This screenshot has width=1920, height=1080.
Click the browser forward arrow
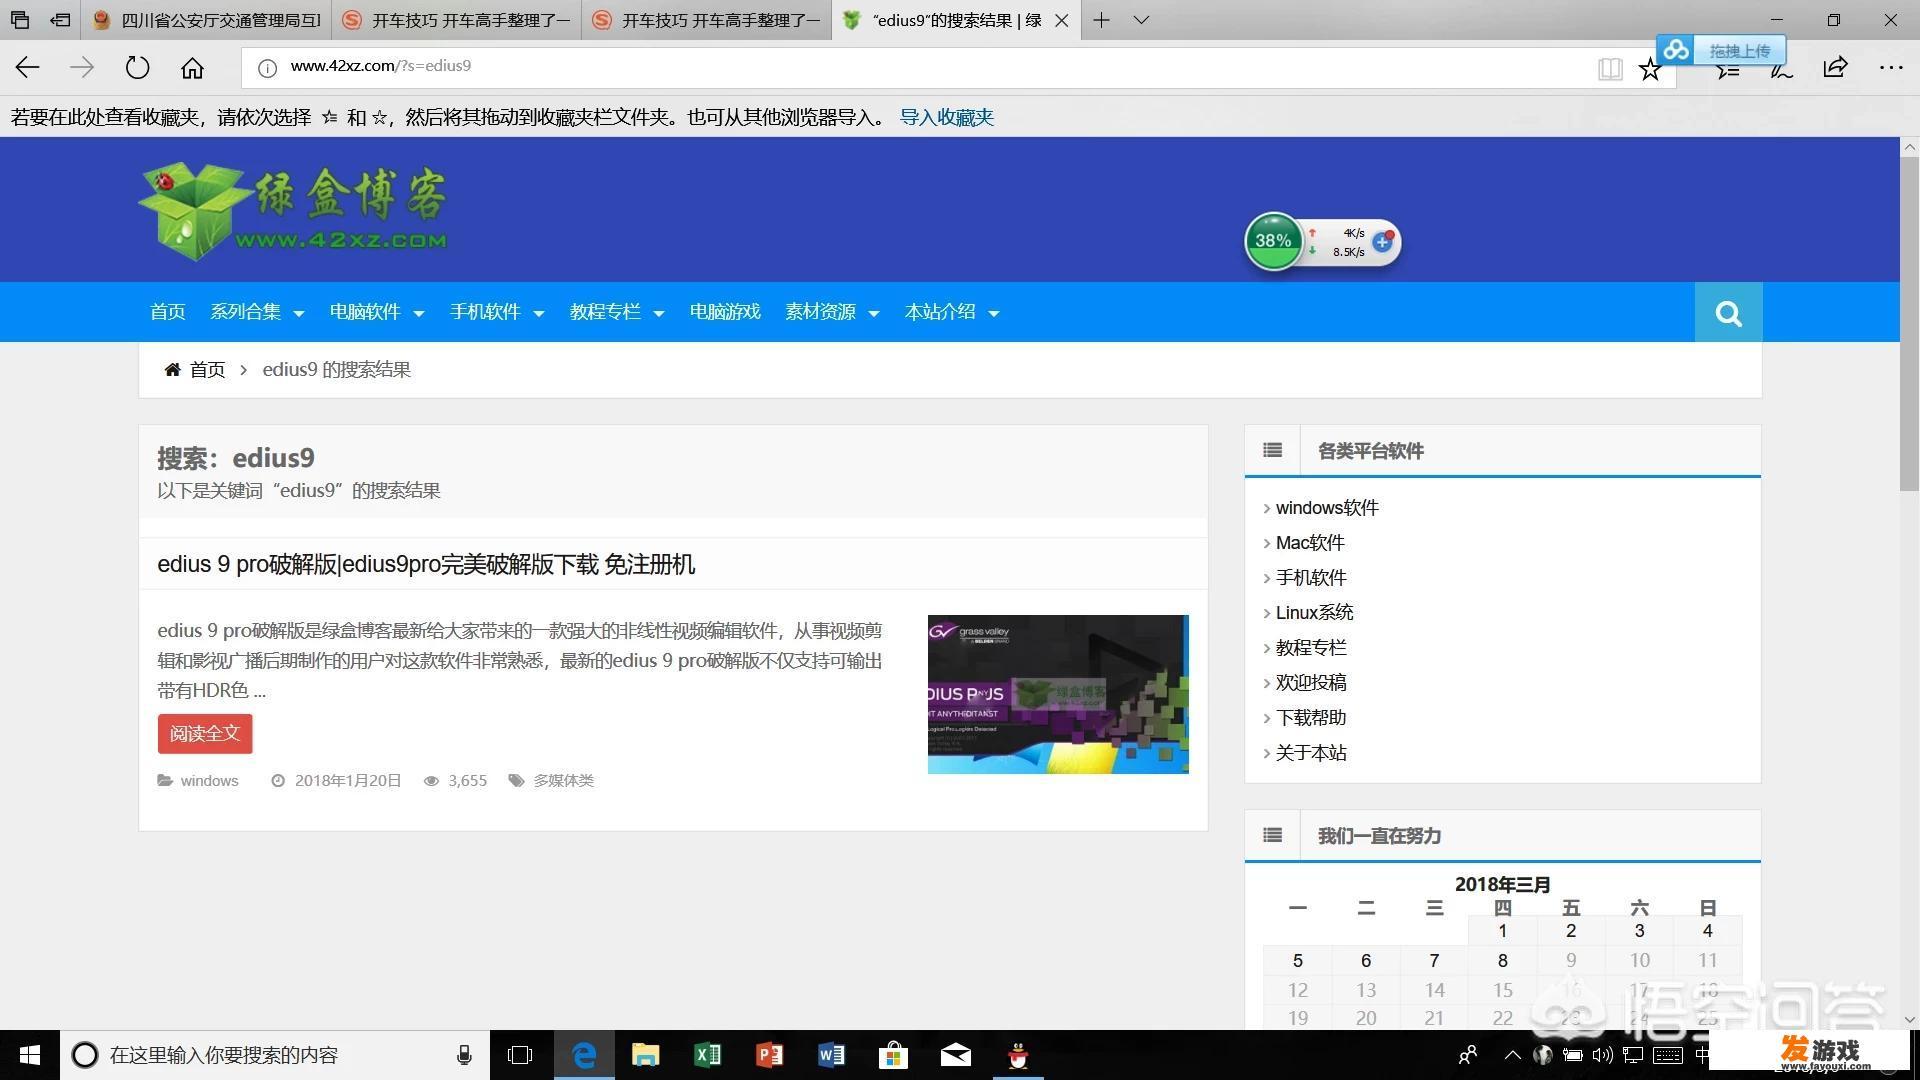pos(82,67)
